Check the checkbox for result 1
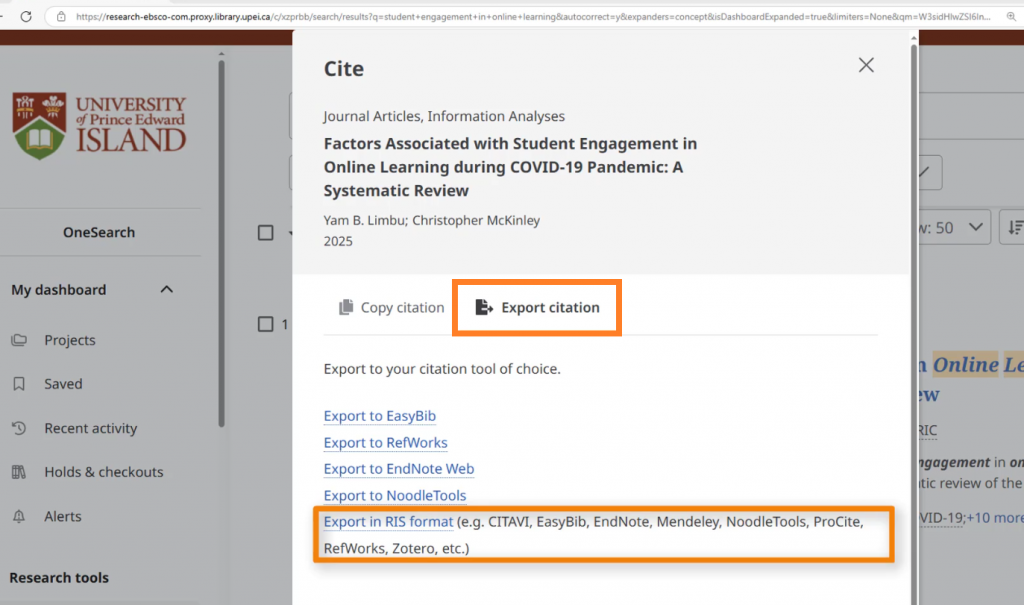 coord(266,324)
